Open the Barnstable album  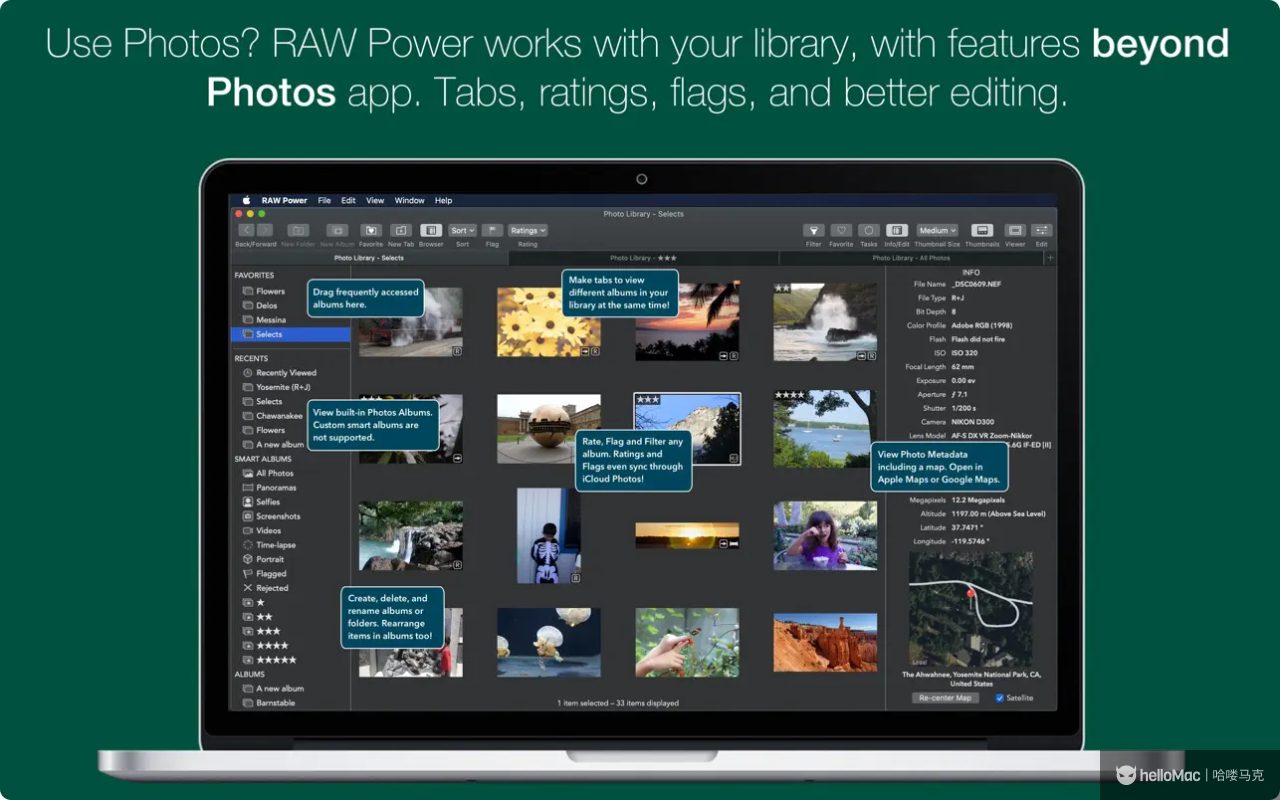tap(268, 703)
